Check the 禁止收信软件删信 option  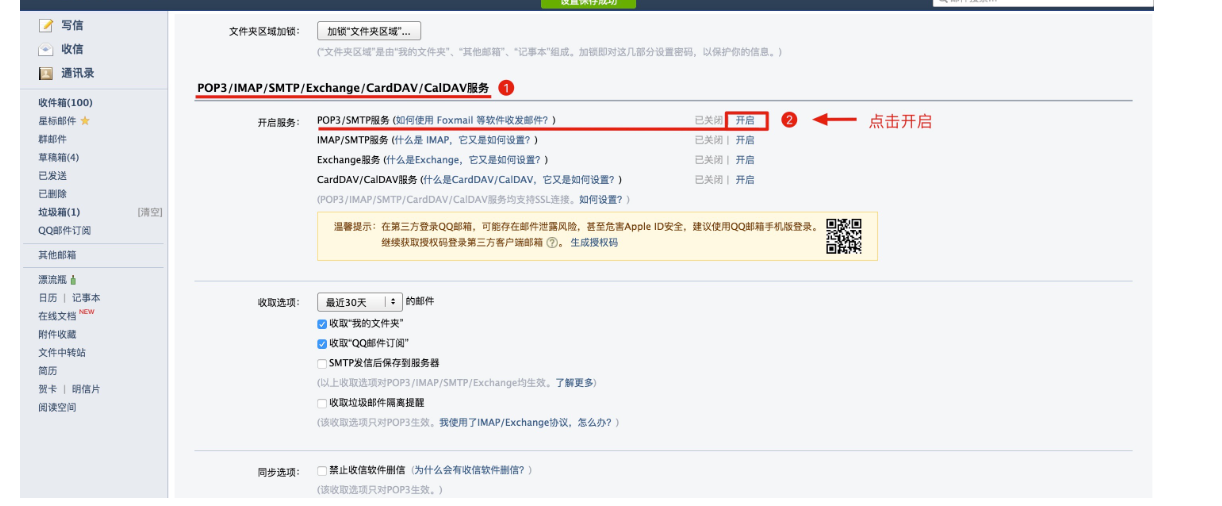coord(322,470)
